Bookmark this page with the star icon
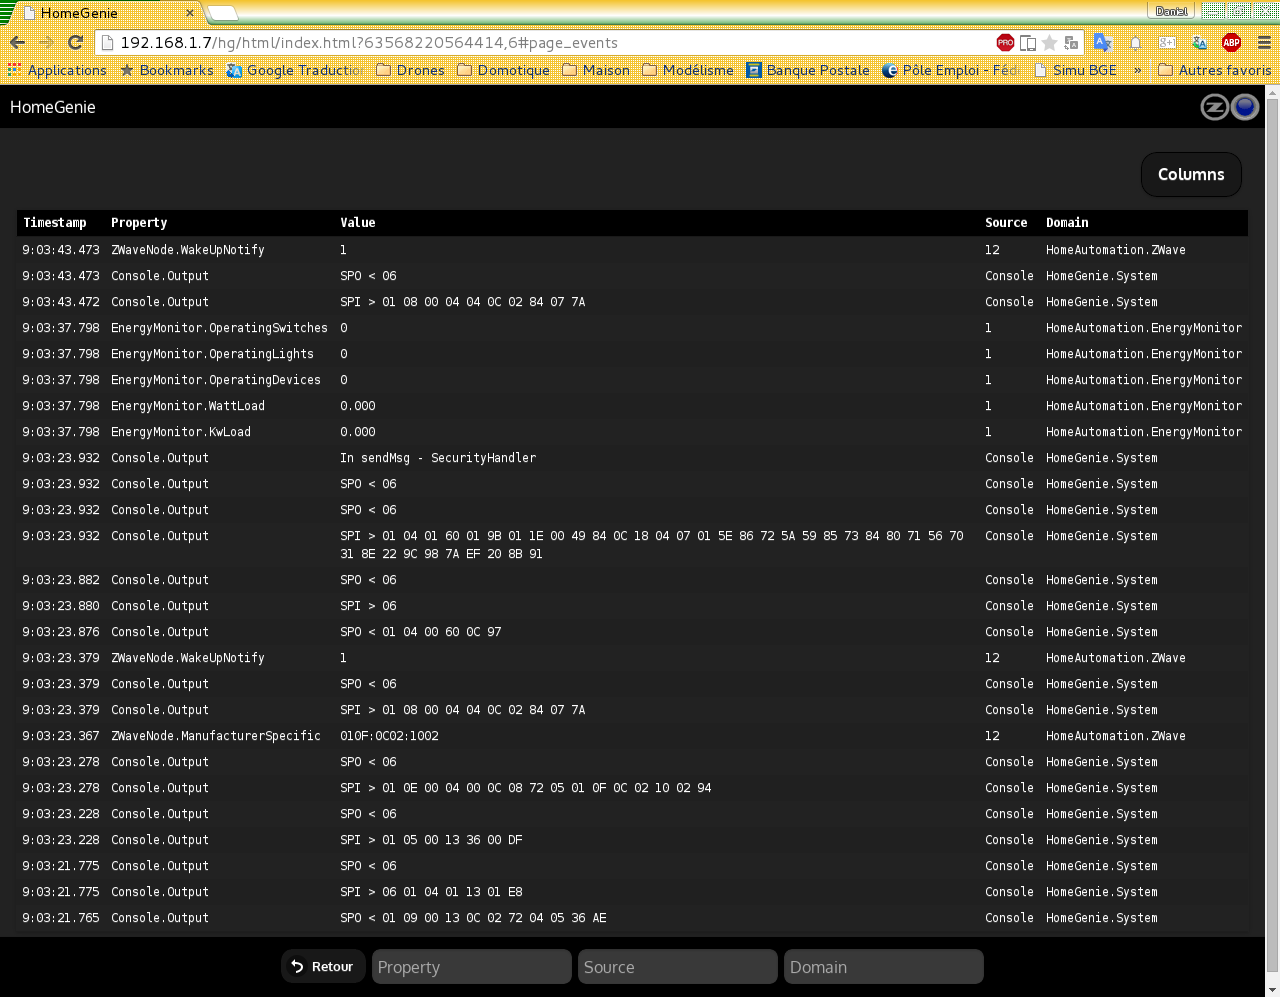This screenshot has width=1280, height=997. click(1049, 43)
